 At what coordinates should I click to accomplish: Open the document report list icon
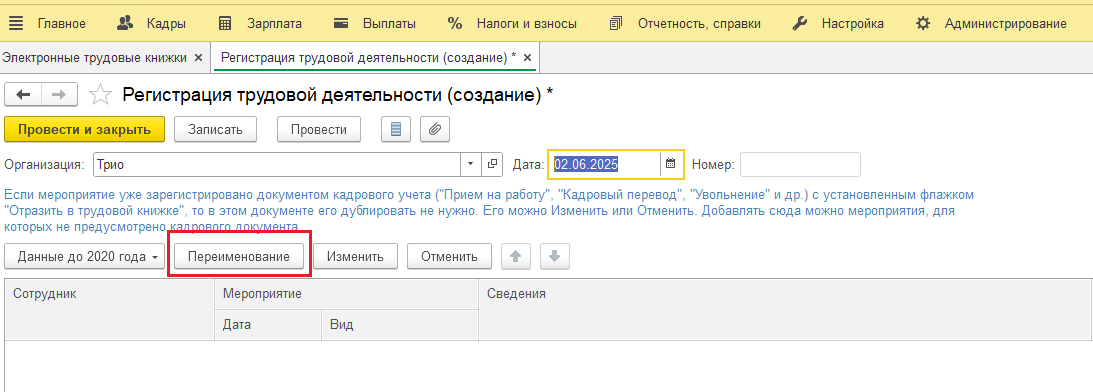pyautogui.click(x=396, y=129)
